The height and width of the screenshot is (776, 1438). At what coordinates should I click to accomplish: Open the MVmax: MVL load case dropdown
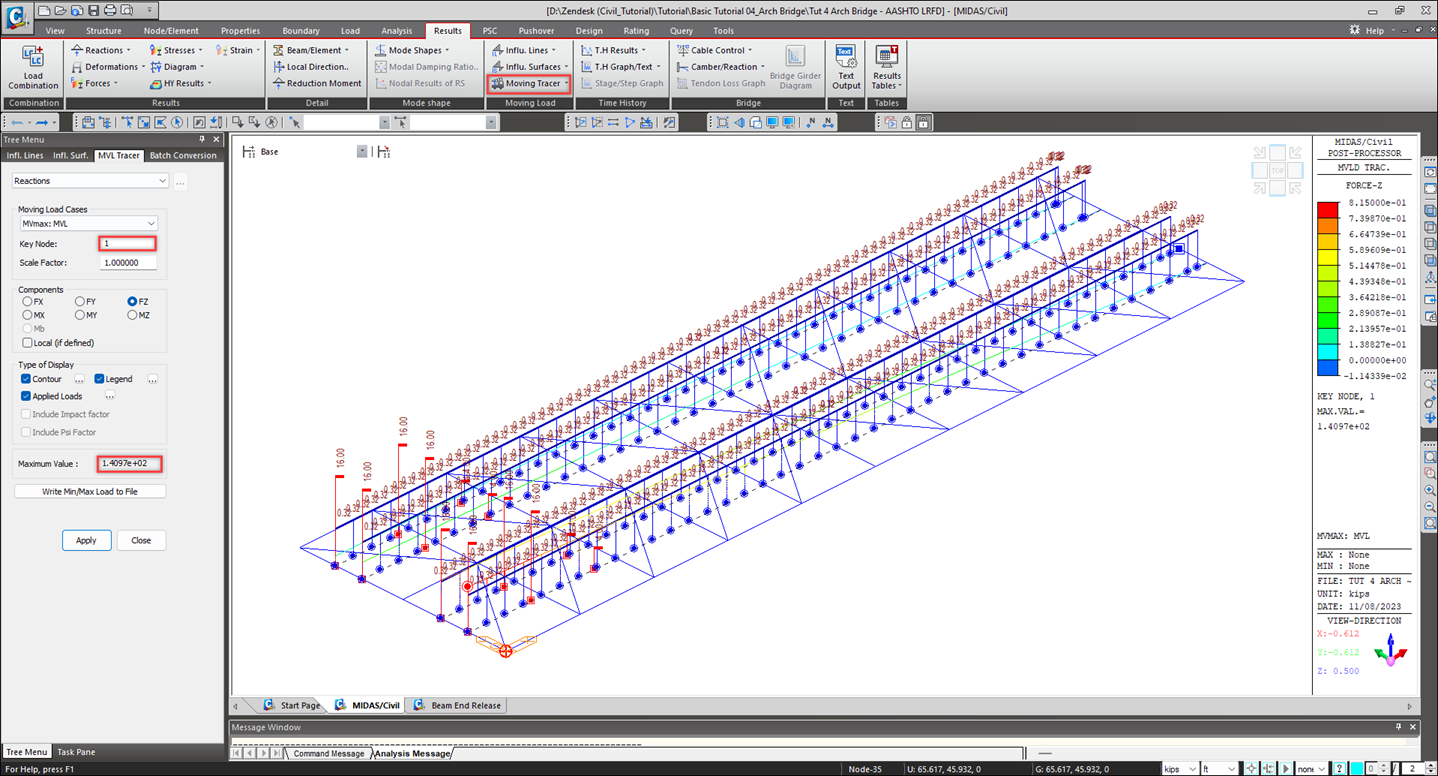89,224
